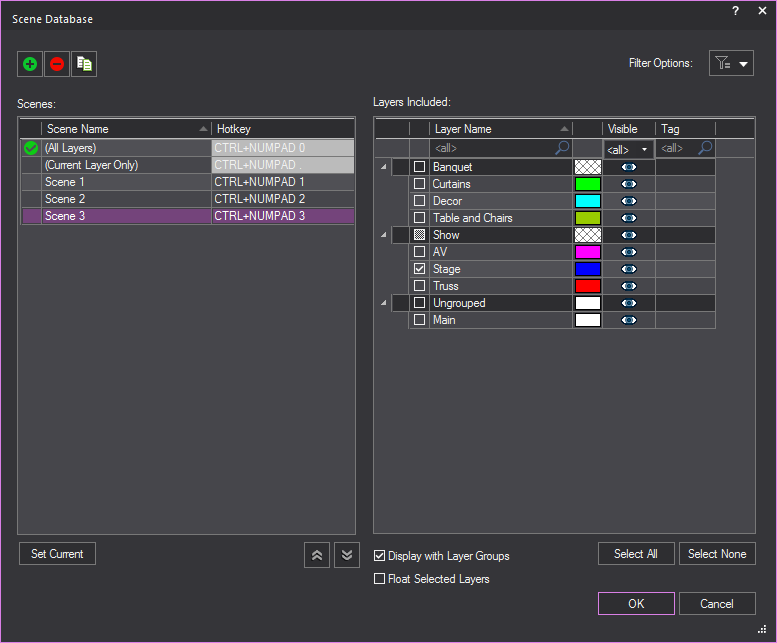The height and width of the screenshot is (643, 777).
Task: Check the Truss layer checkbox
Action: (x=419, y=285)
